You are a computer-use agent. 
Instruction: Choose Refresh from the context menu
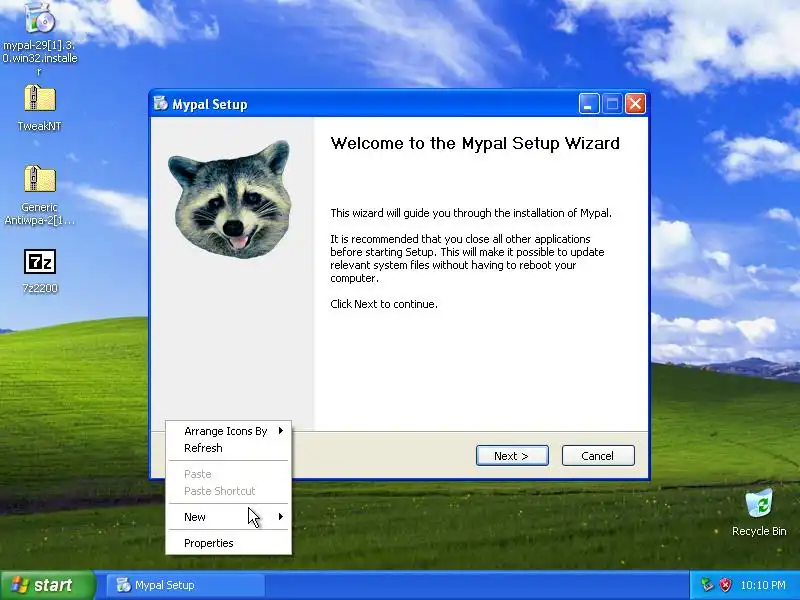[x=229, y=448]
